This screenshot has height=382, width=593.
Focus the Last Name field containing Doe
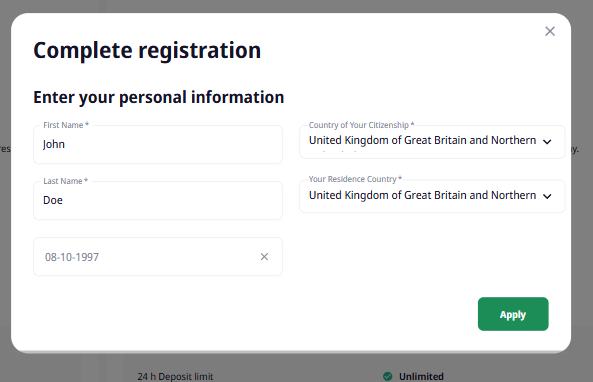[x=158, y=200]
